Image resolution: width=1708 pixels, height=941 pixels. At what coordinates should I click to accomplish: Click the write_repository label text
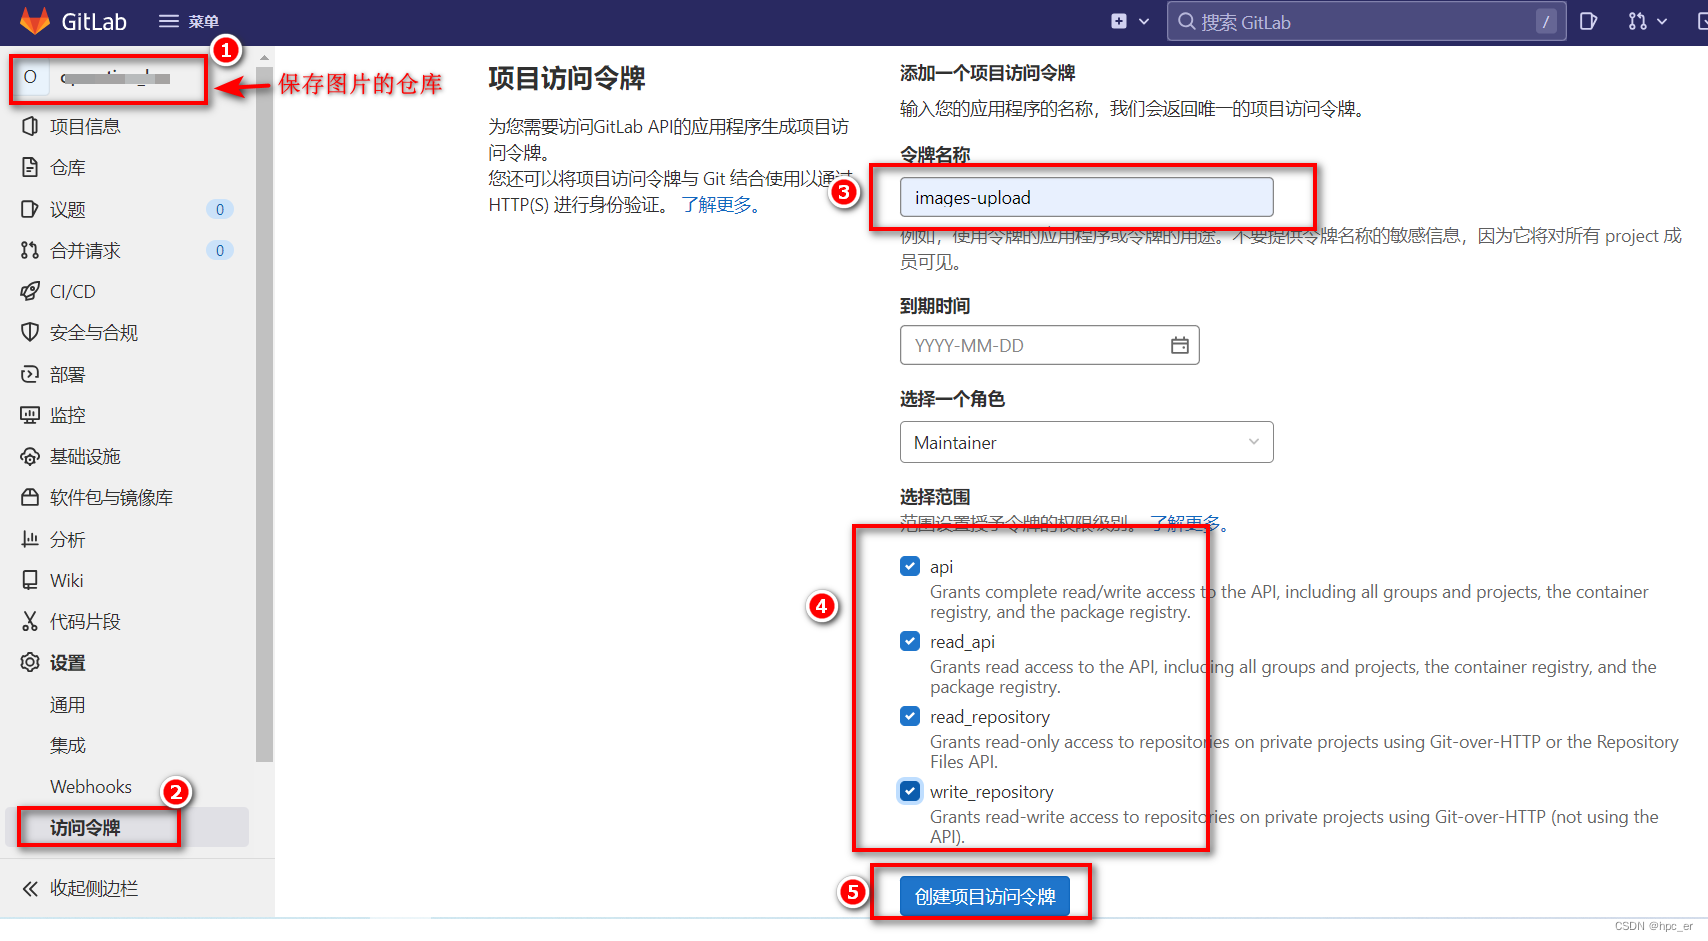(x=992, y=792)
